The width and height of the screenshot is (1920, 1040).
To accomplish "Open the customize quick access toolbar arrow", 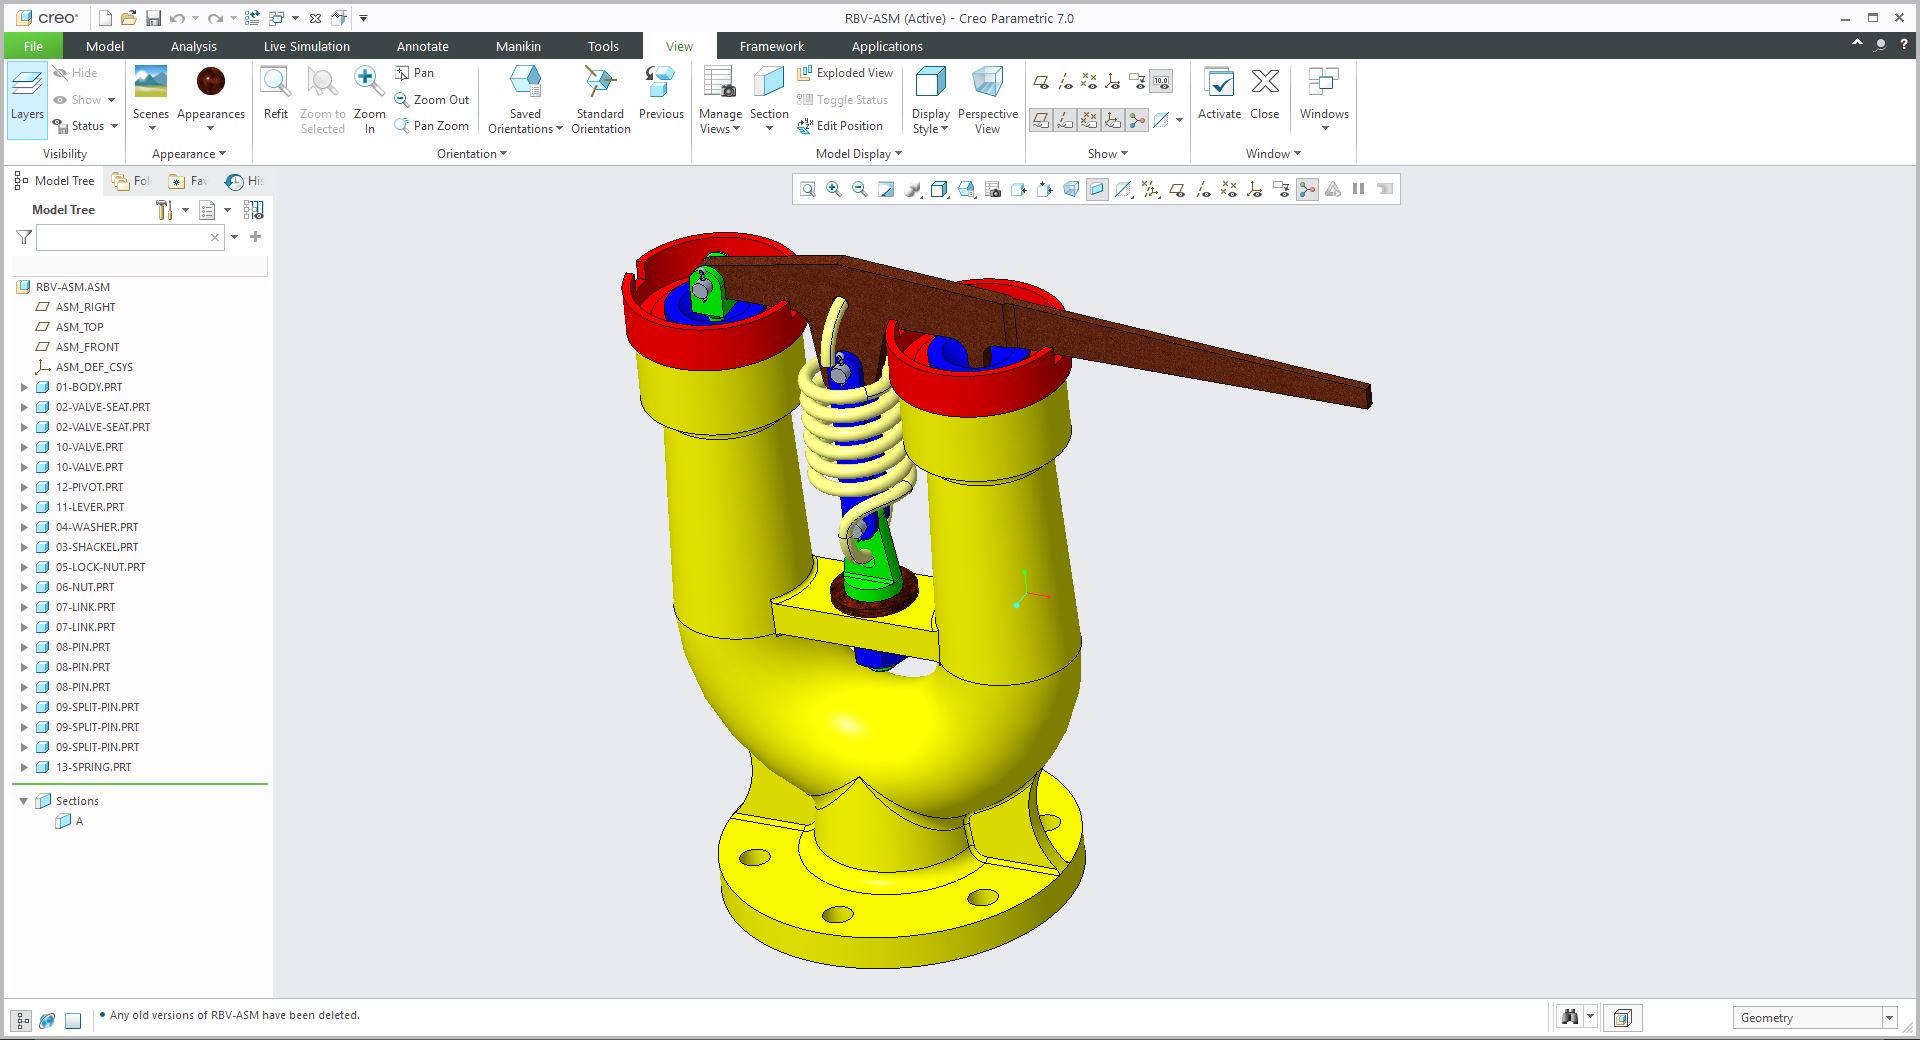I will point(364,18).
